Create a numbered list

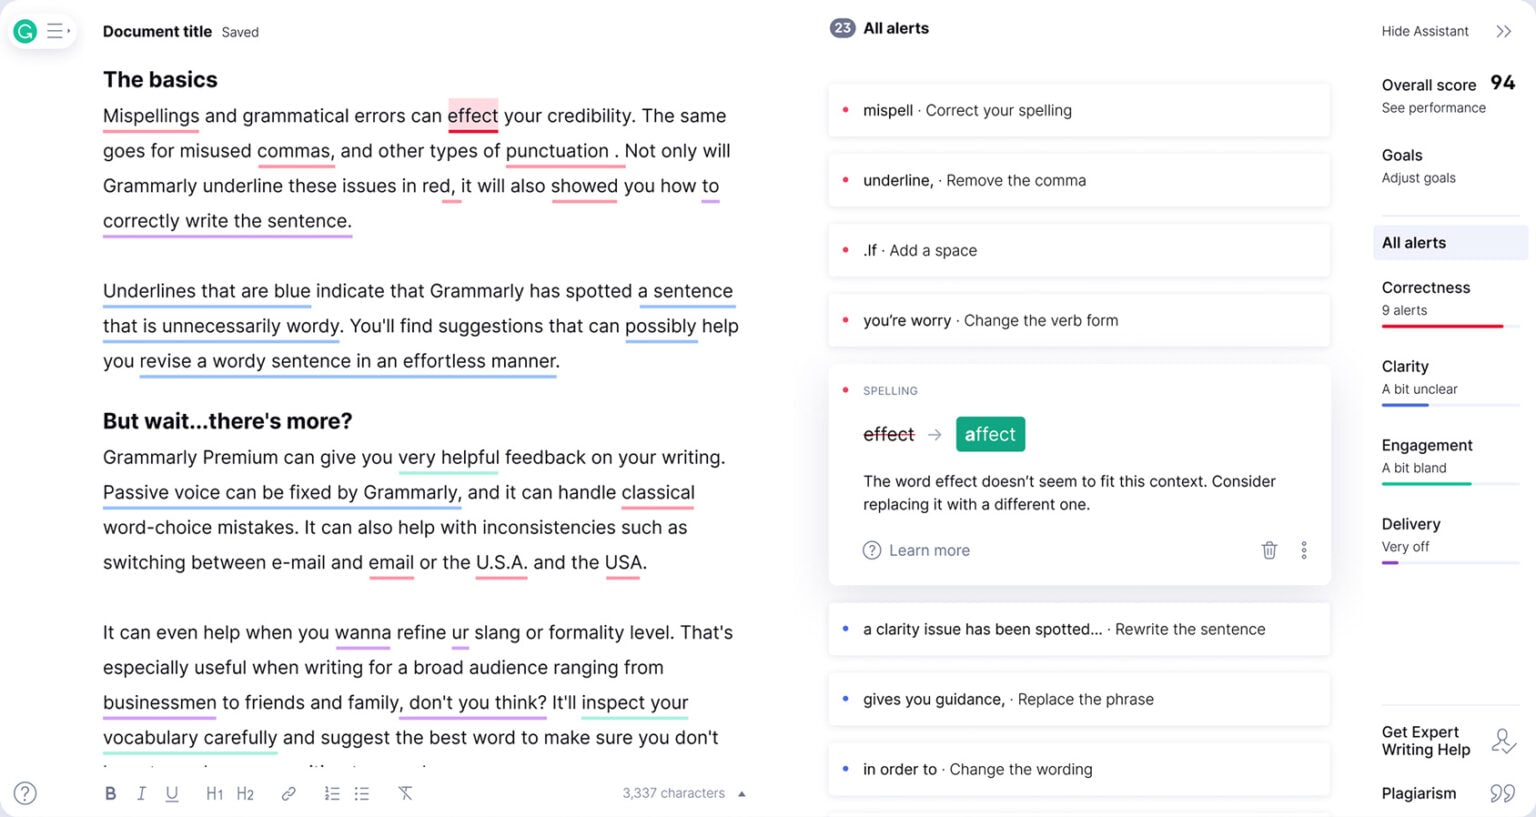point(332,793)
